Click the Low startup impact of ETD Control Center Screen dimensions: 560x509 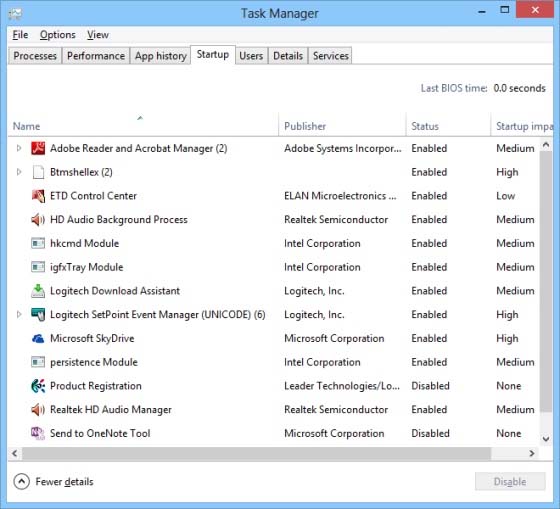505,196
